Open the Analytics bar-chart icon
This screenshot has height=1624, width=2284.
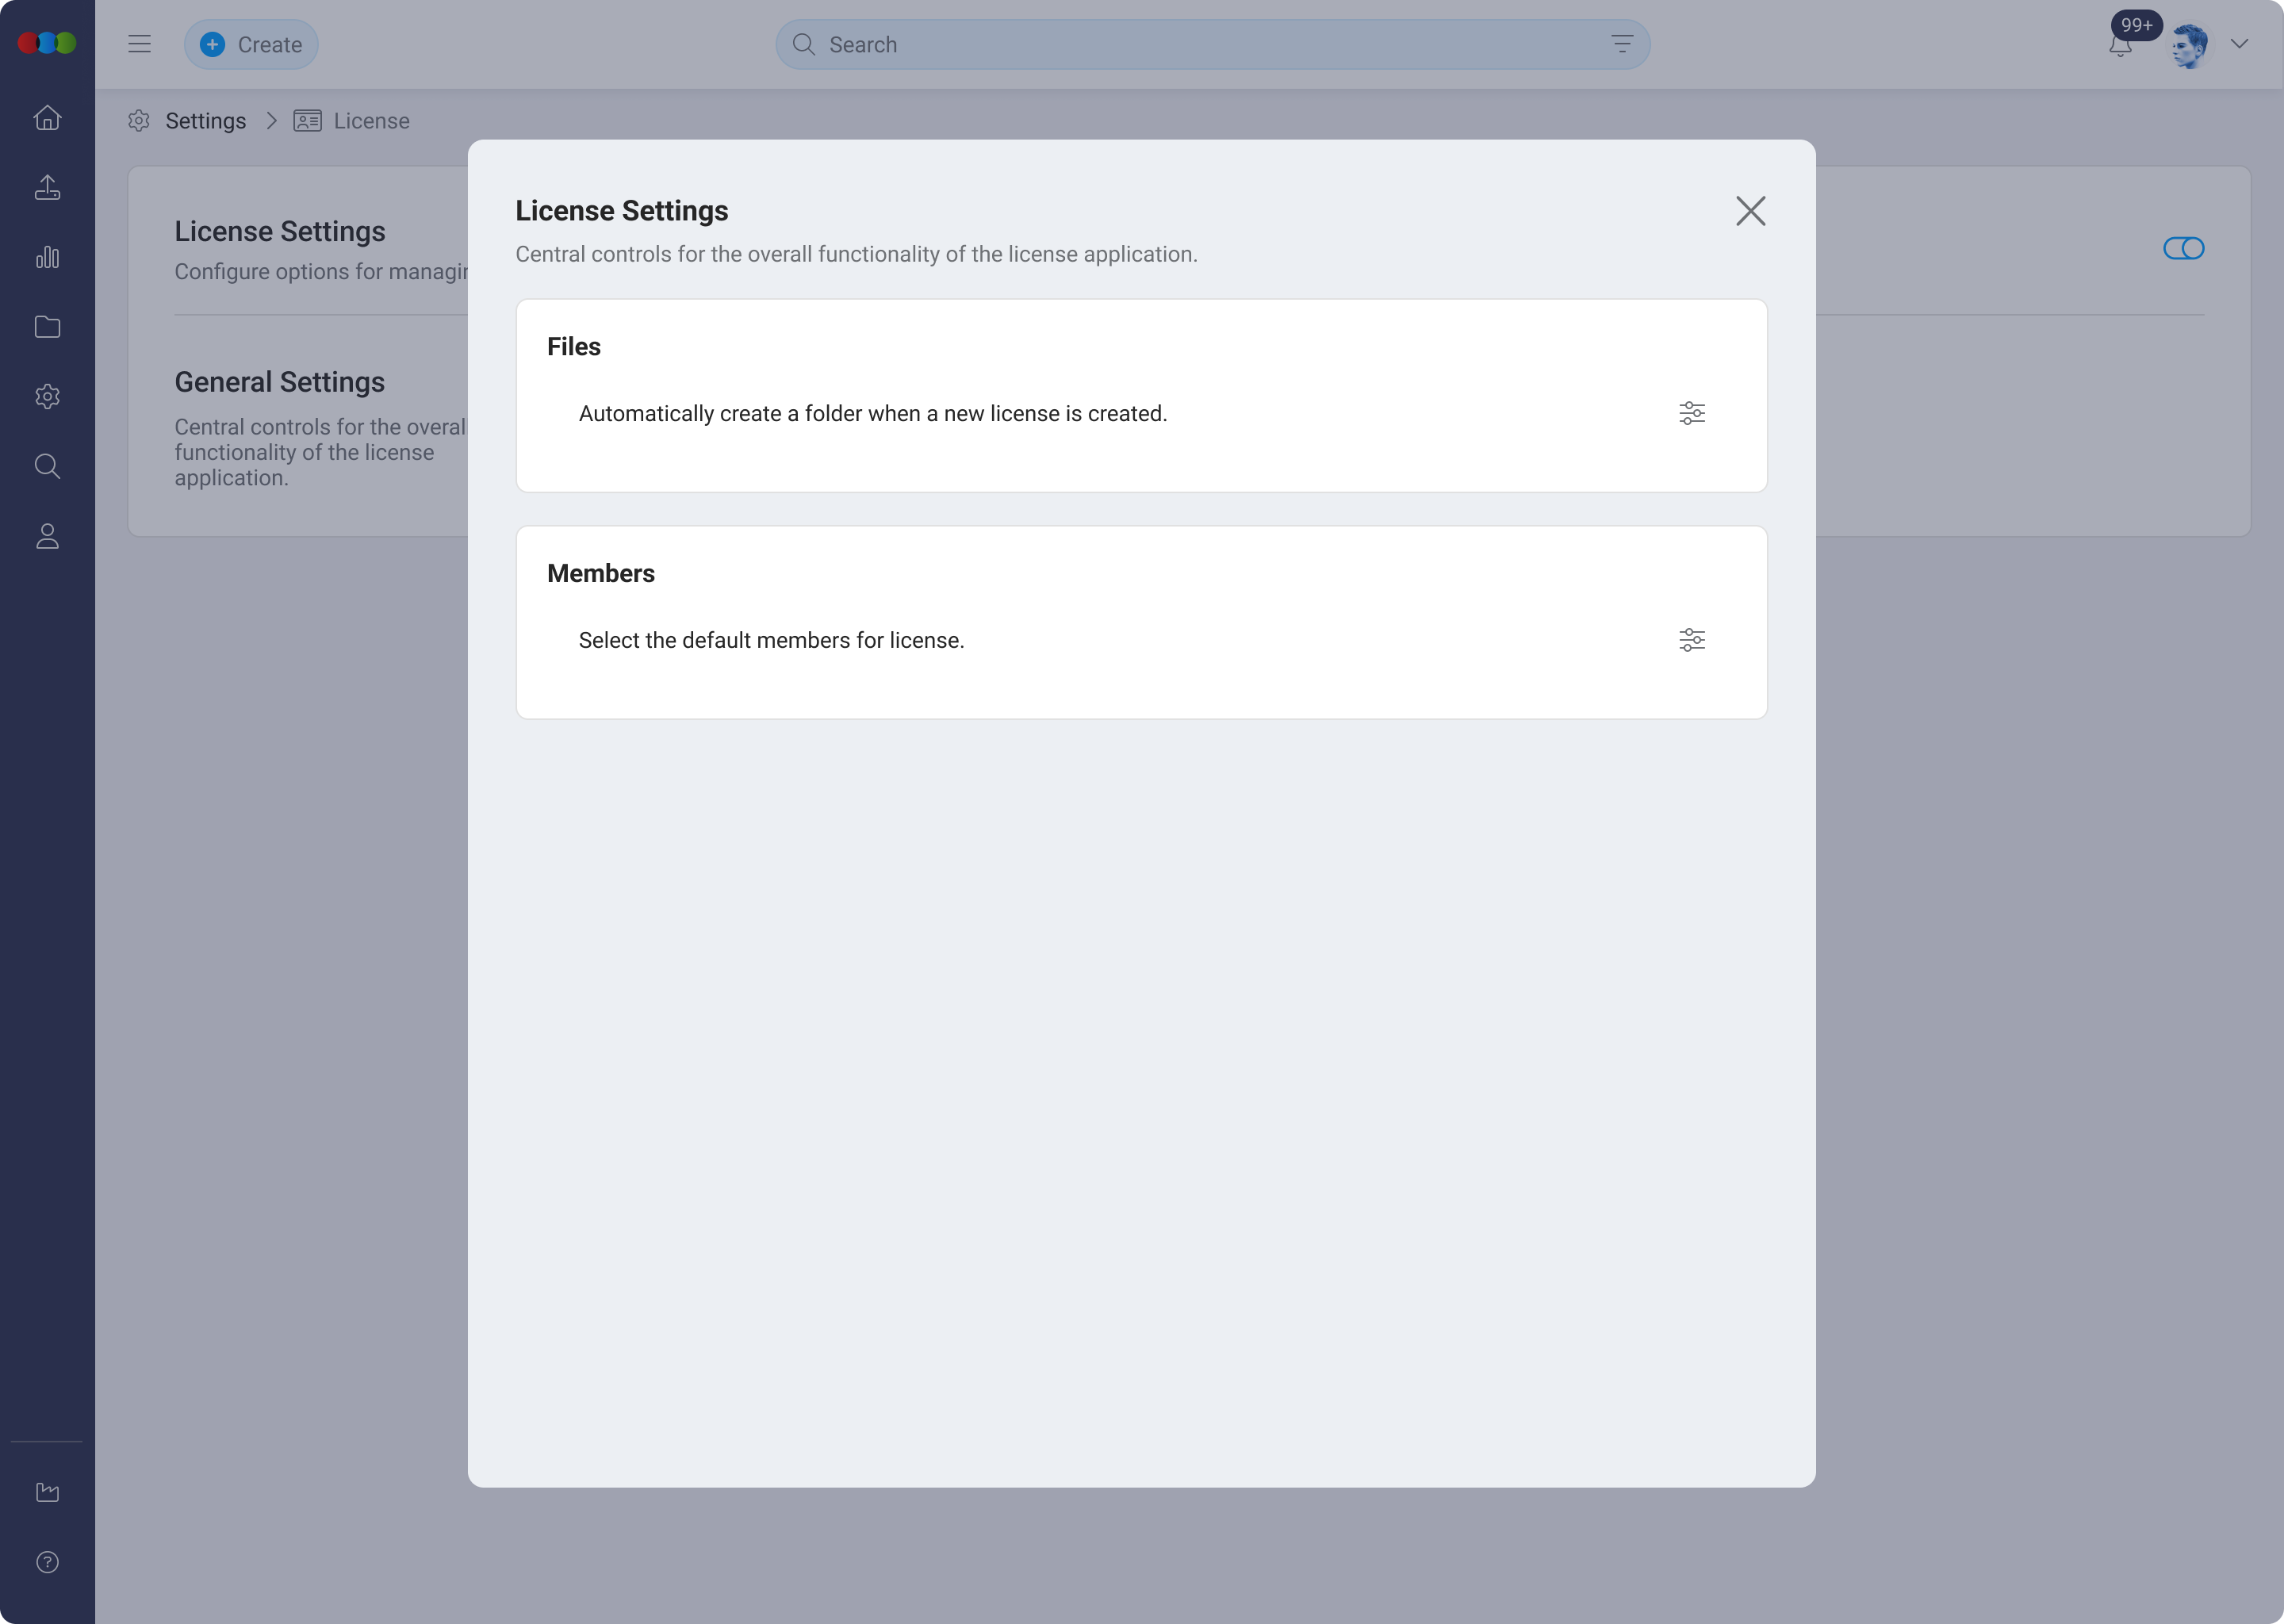(x=47, y=257)
